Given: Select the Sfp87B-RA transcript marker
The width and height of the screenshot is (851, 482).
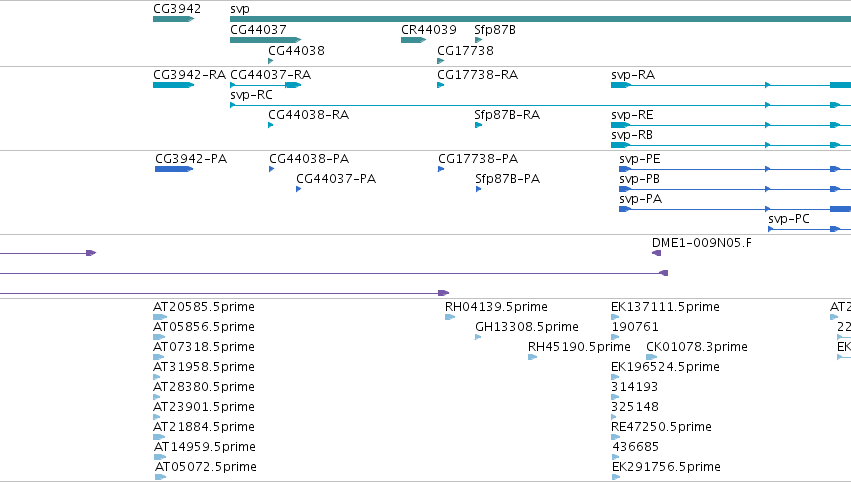Looking at the screenshot, I should 479,125.
